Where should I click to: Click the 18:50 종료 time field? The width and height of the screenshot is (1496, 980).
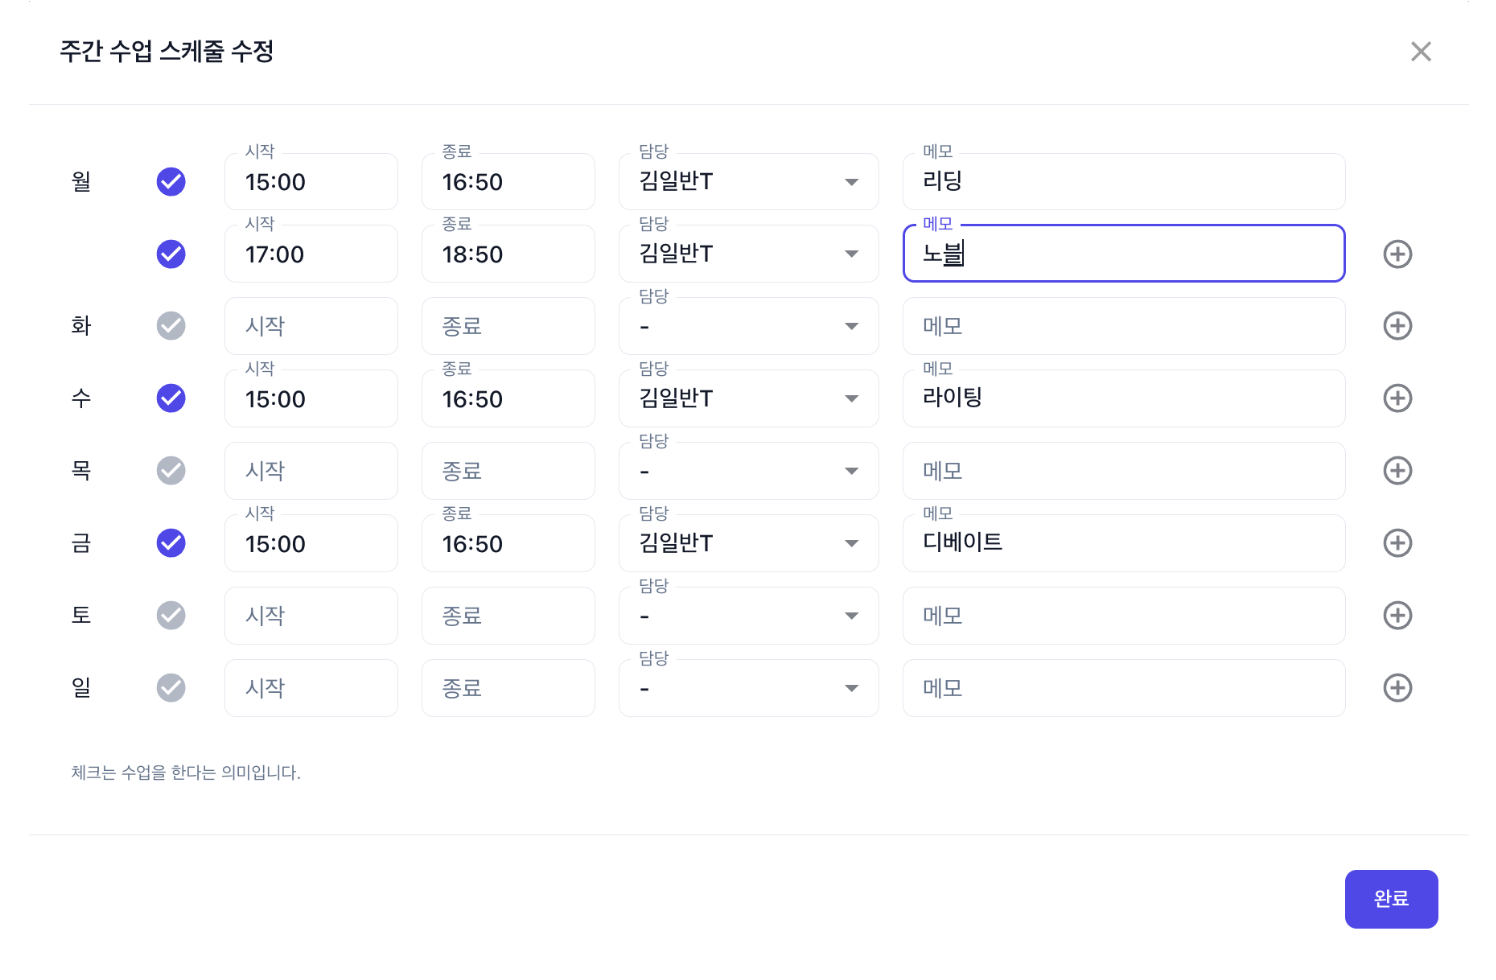click(508, 254)
